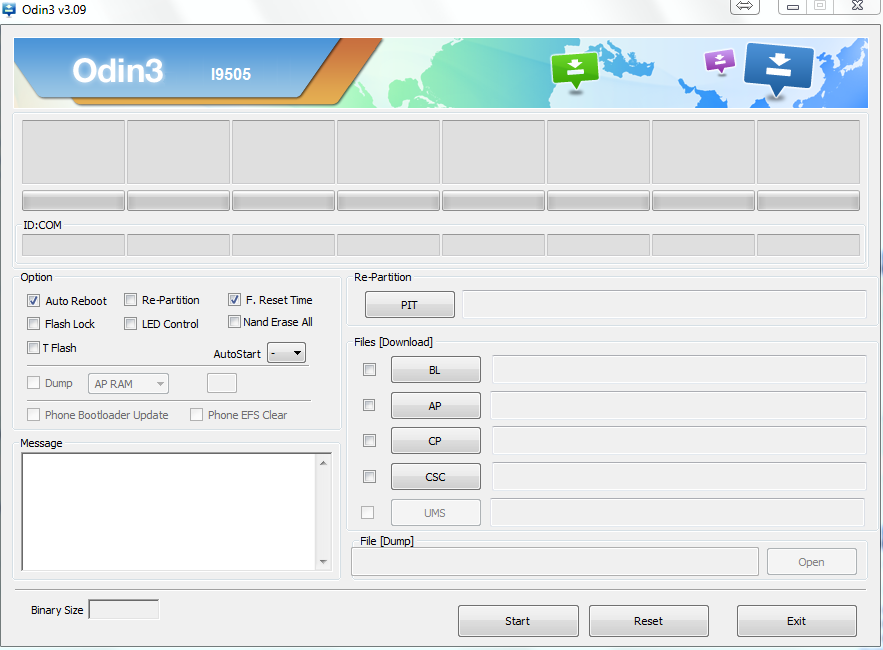Click the double-arrow resize icon in title bar
The width and height of the screenshot is (883, 650).
[x=744, y=6]
